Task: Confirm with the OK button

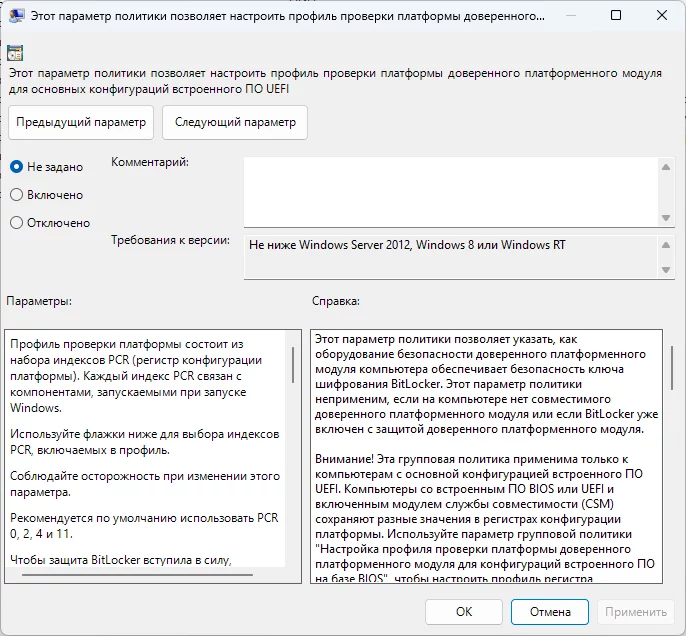Action: [463, 611]
